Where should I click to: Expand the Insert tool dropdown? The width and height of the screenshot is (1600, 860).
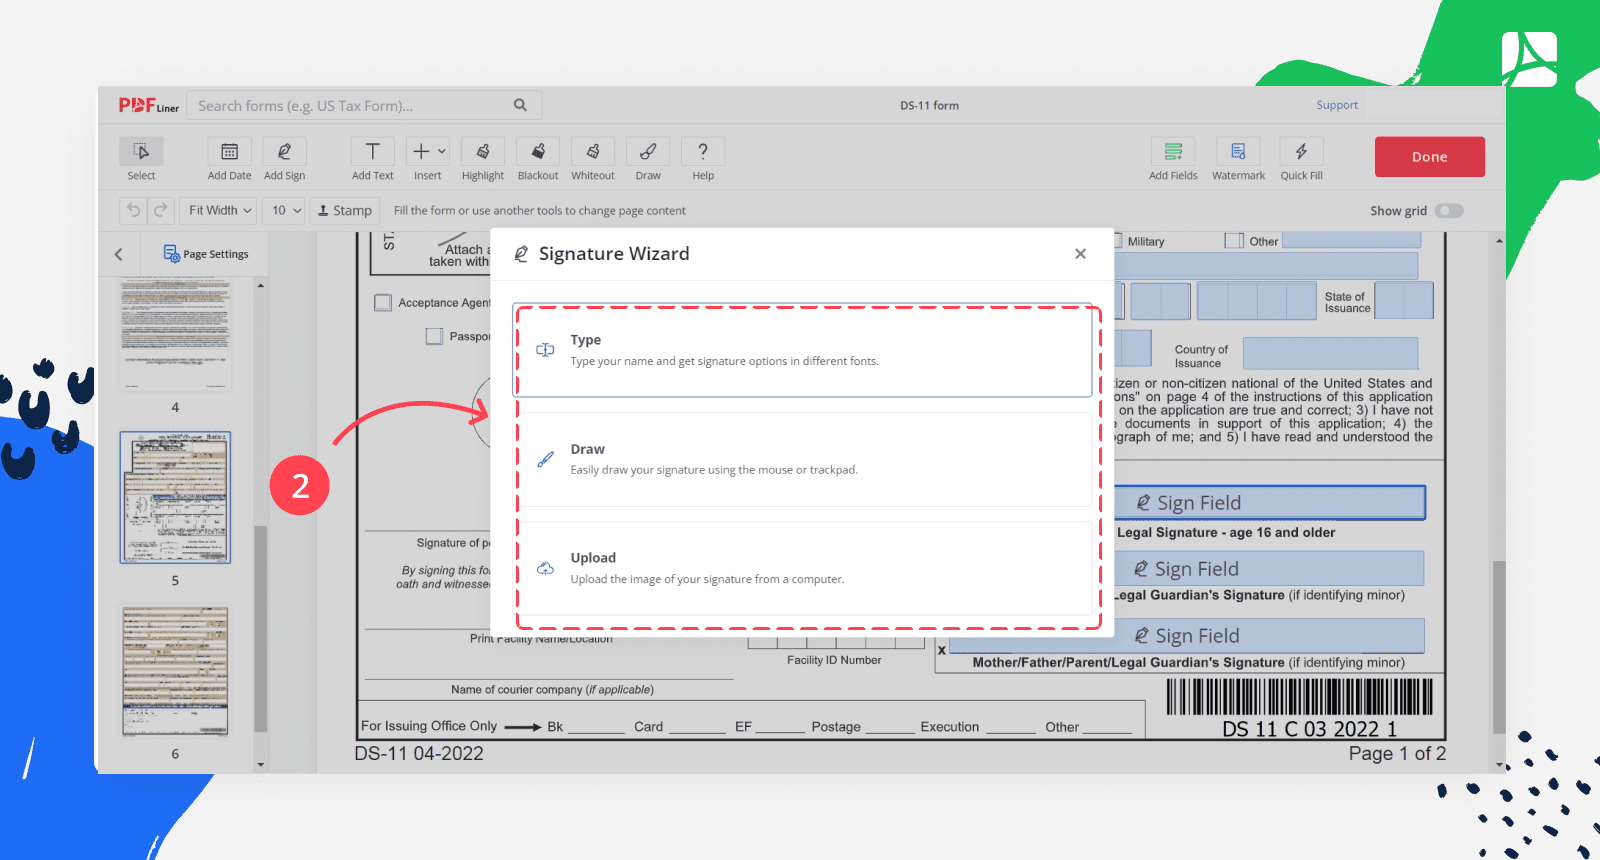coord(428,152)
